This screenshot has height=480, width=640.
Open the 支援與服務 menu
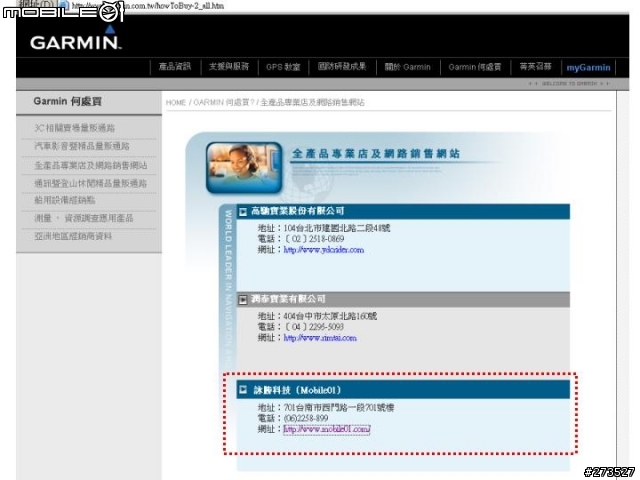(x=229, y=67)
